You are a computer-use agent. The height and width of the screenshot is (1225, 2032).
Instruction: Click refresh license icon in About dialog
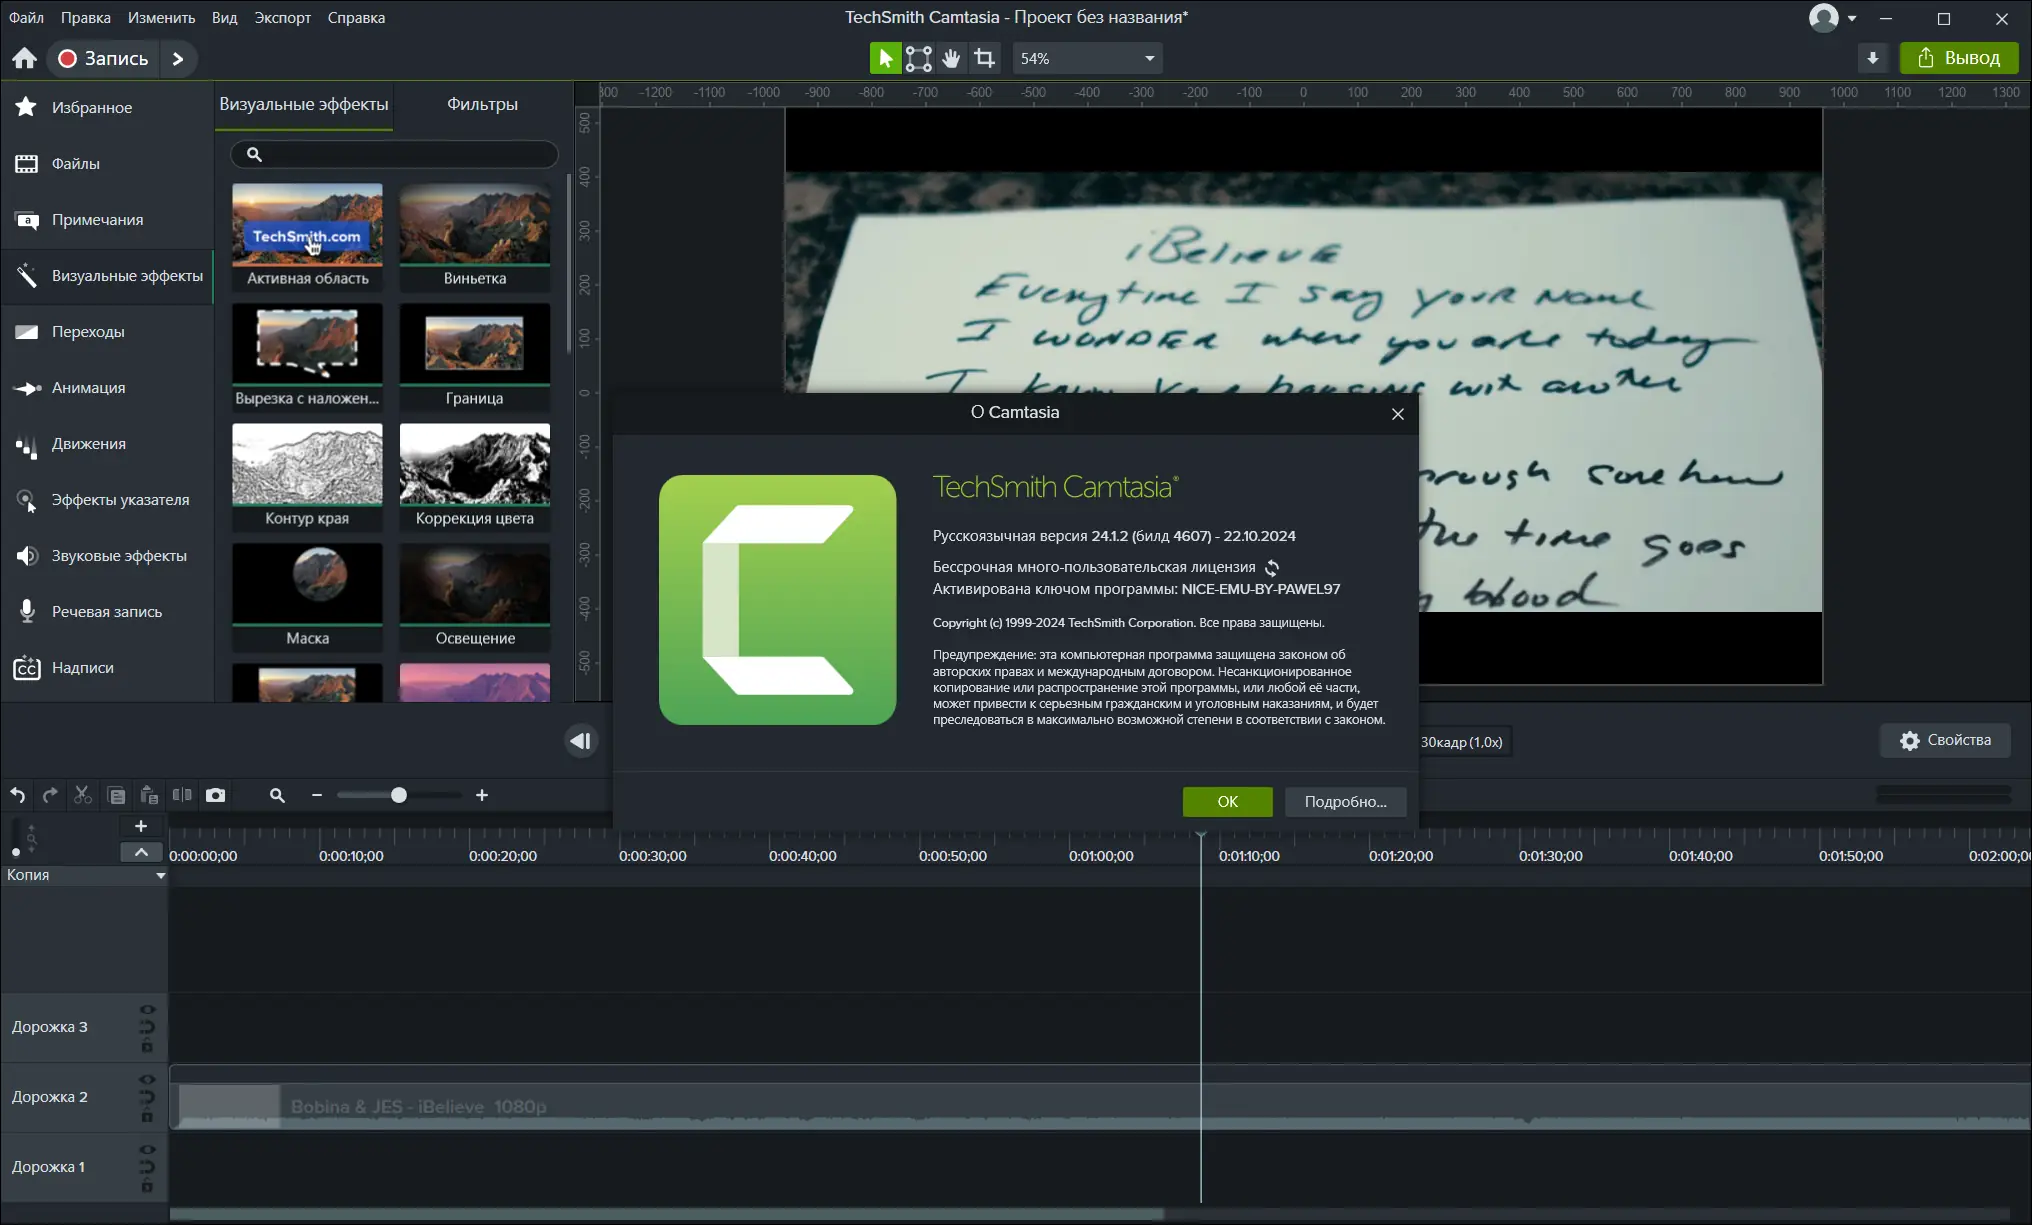(x=1272, y=567)
